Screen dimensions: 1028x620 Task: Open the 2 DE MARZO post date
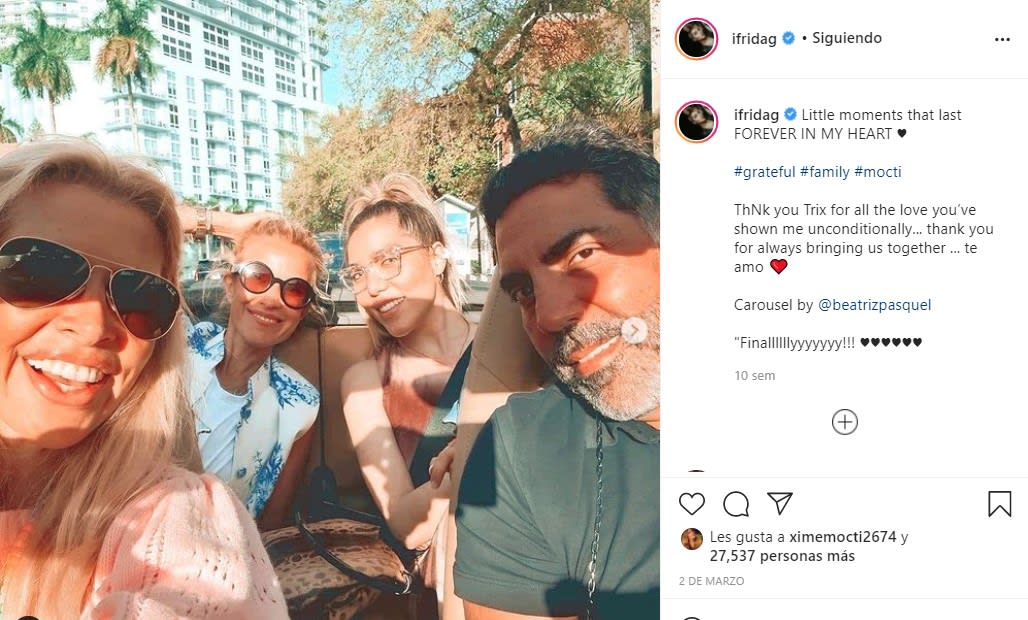click(711, 581)
